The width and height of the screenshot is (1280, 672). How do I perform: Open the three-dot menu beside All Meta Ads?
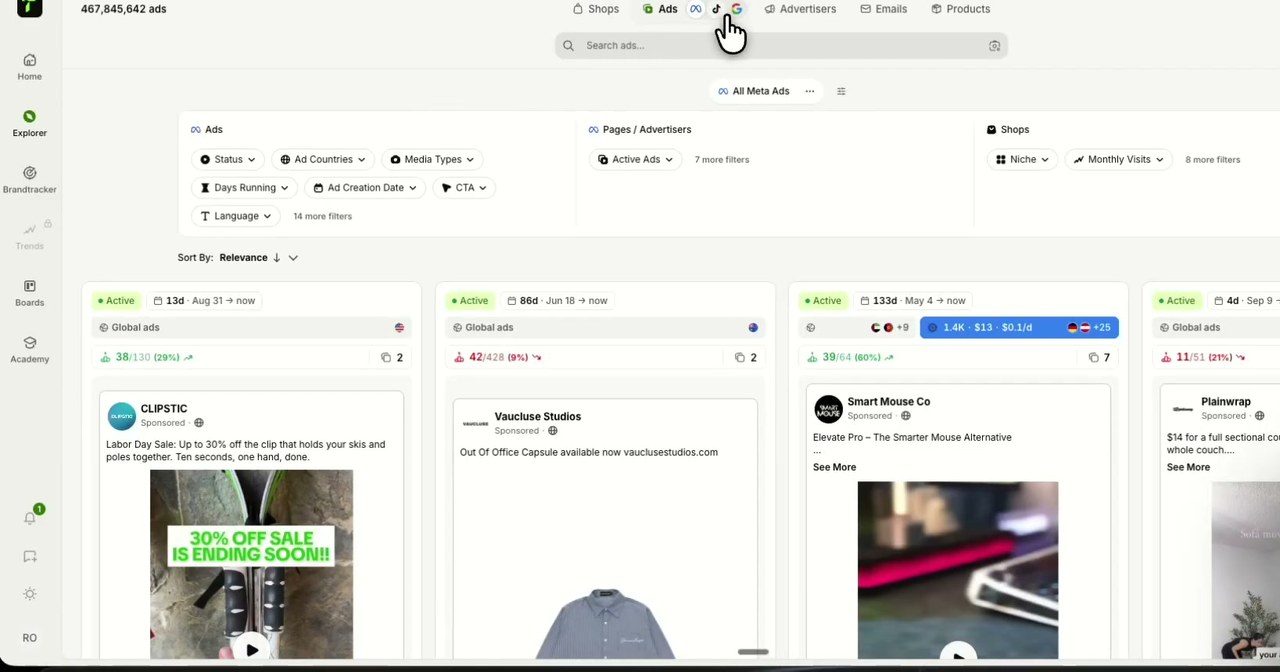point(810,91)
